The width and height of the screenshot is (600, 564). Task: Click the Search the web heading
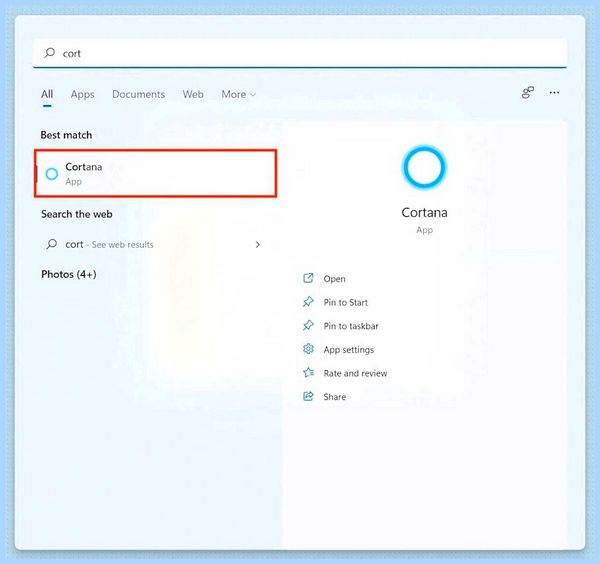point(77,214)
